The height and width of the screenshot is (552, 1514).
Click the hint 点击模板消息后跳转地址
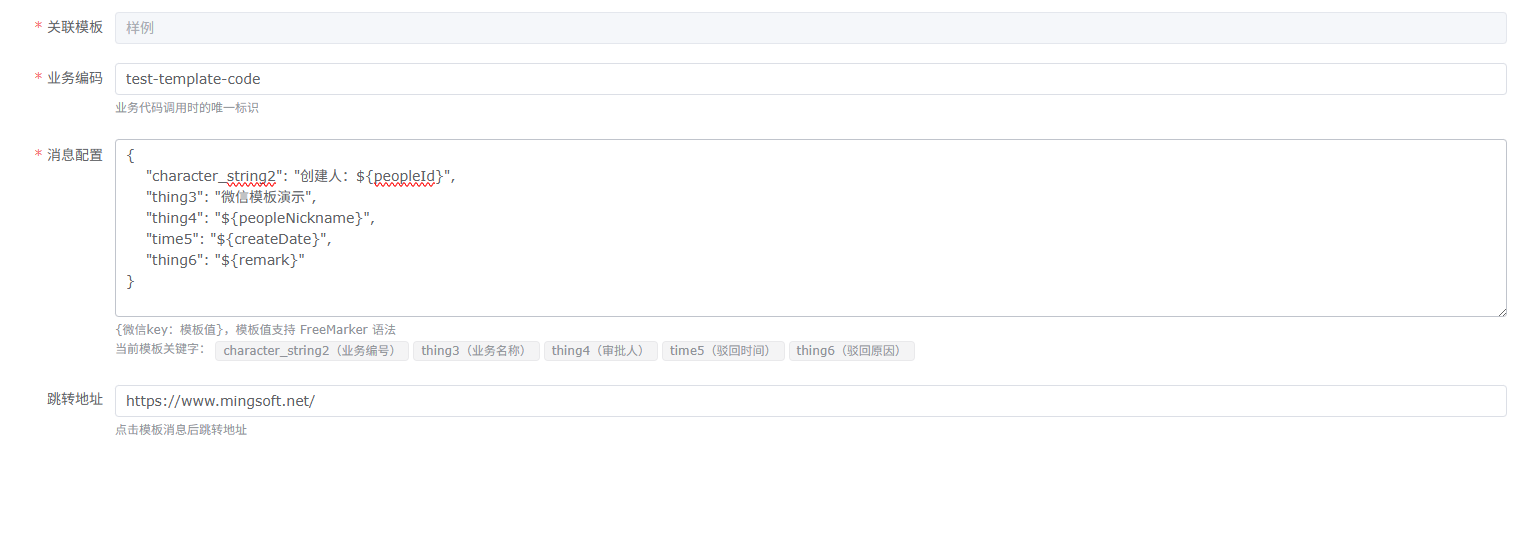point(181,430)
